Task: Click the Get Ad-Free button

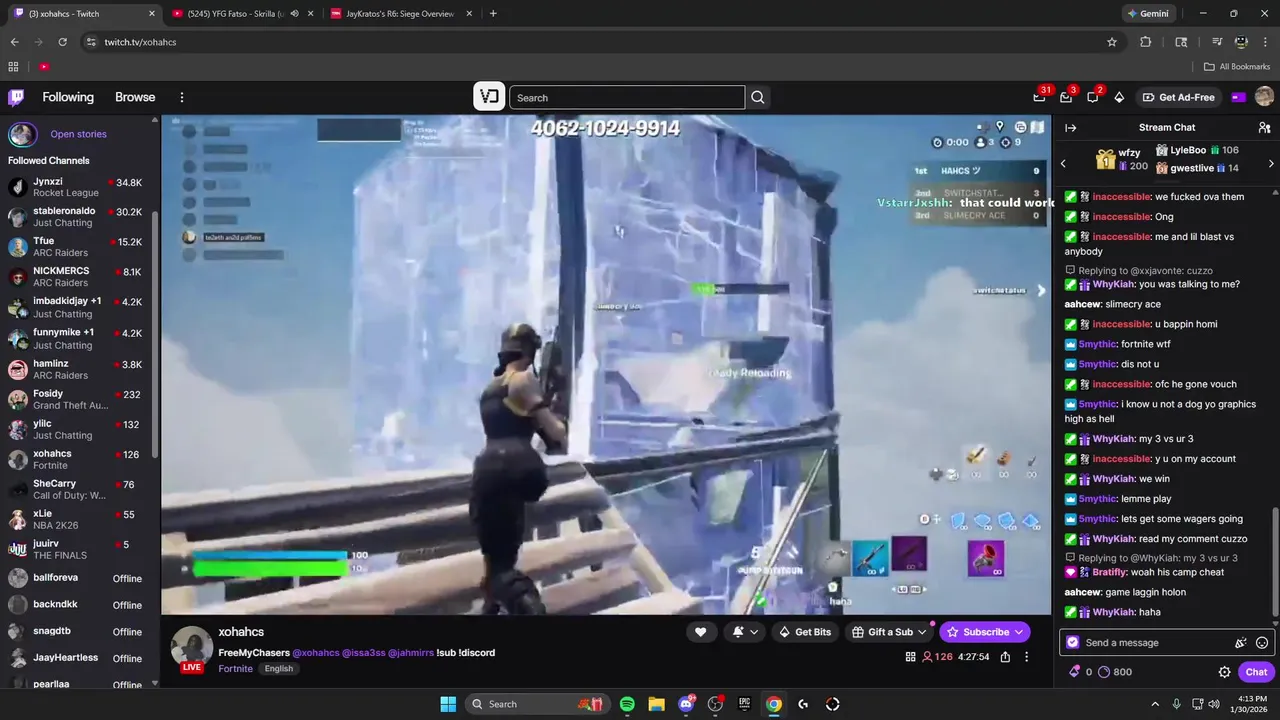Action: [x=1178, y=97]
